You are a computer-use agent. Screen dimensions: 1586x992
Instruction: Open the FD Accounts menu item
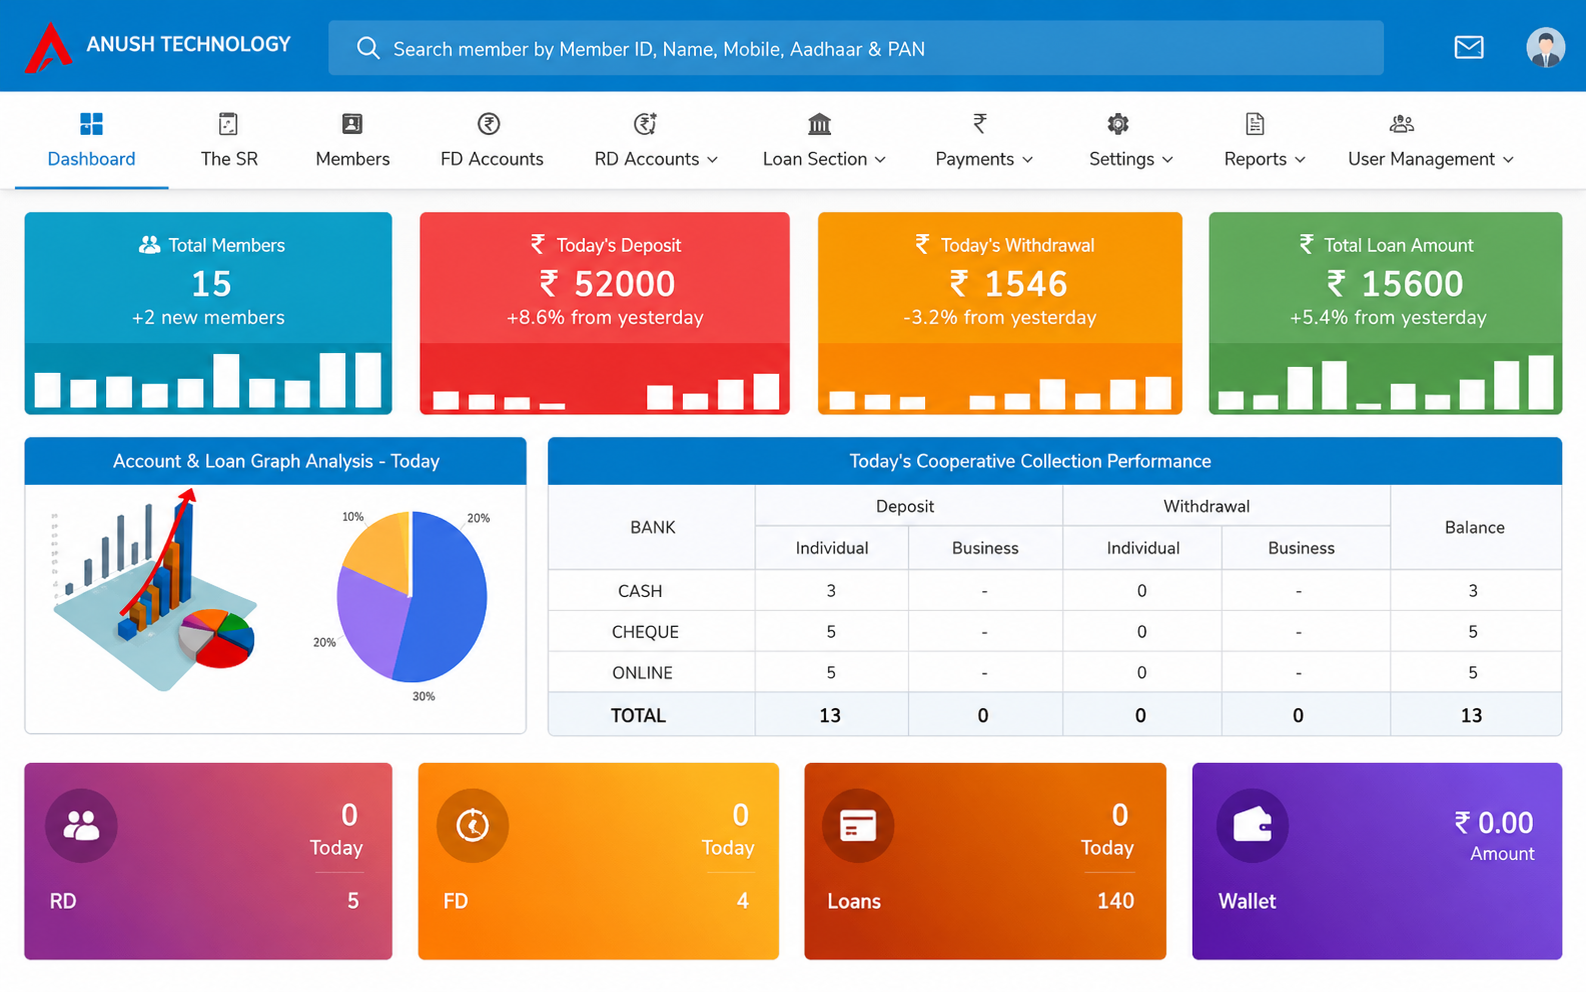point(492,141)
